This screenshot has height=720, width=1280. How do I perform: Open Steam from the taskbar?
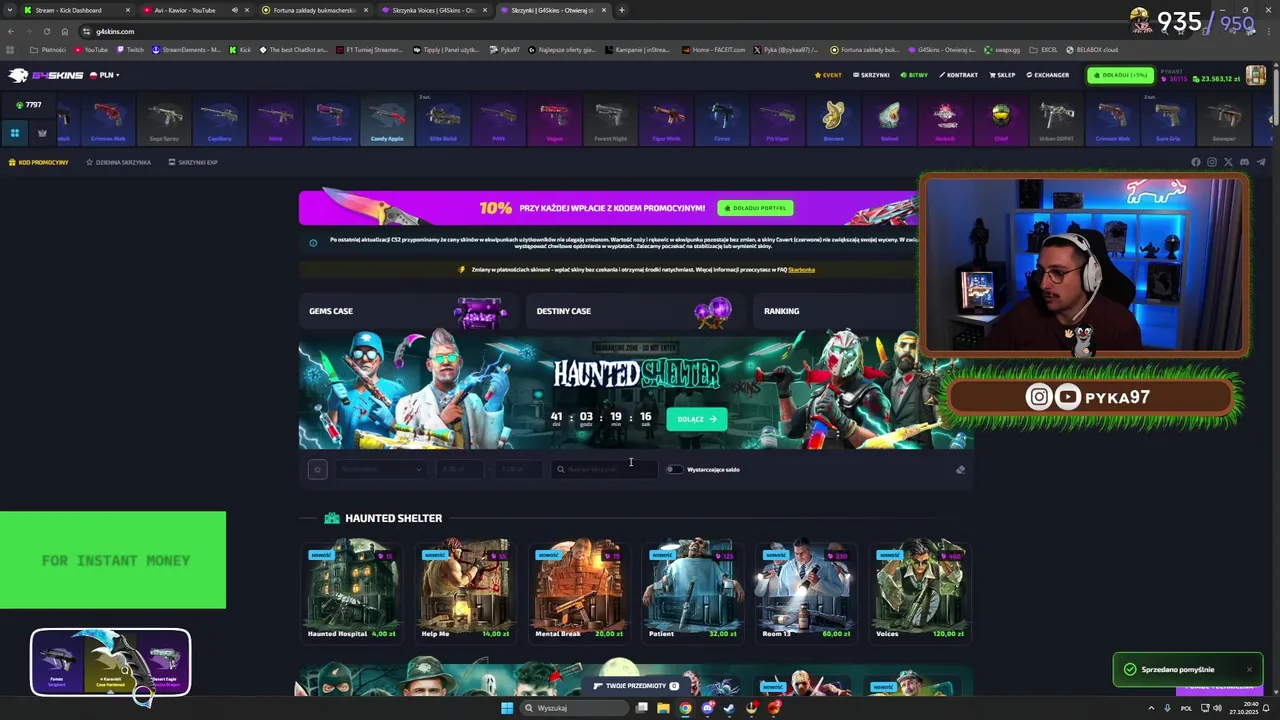tap(730, 708)
